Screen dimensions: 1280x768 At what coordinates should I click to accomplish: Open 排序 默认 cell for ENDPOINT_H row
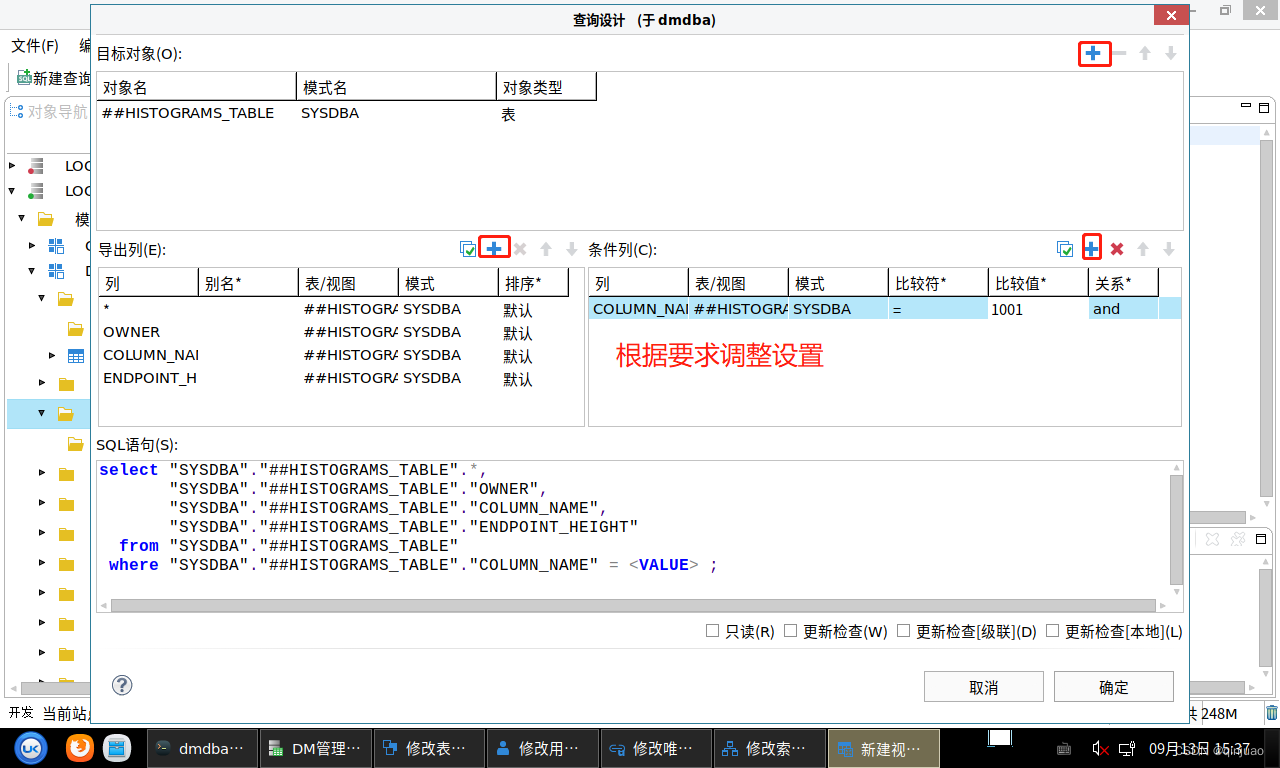click(533, 379)
